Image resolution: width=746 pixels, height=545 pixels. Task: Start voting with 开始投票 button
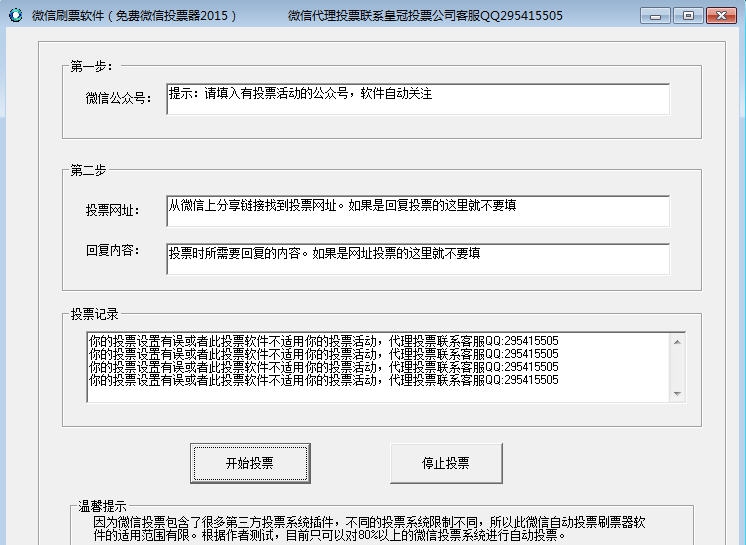[x=250, y=463]
